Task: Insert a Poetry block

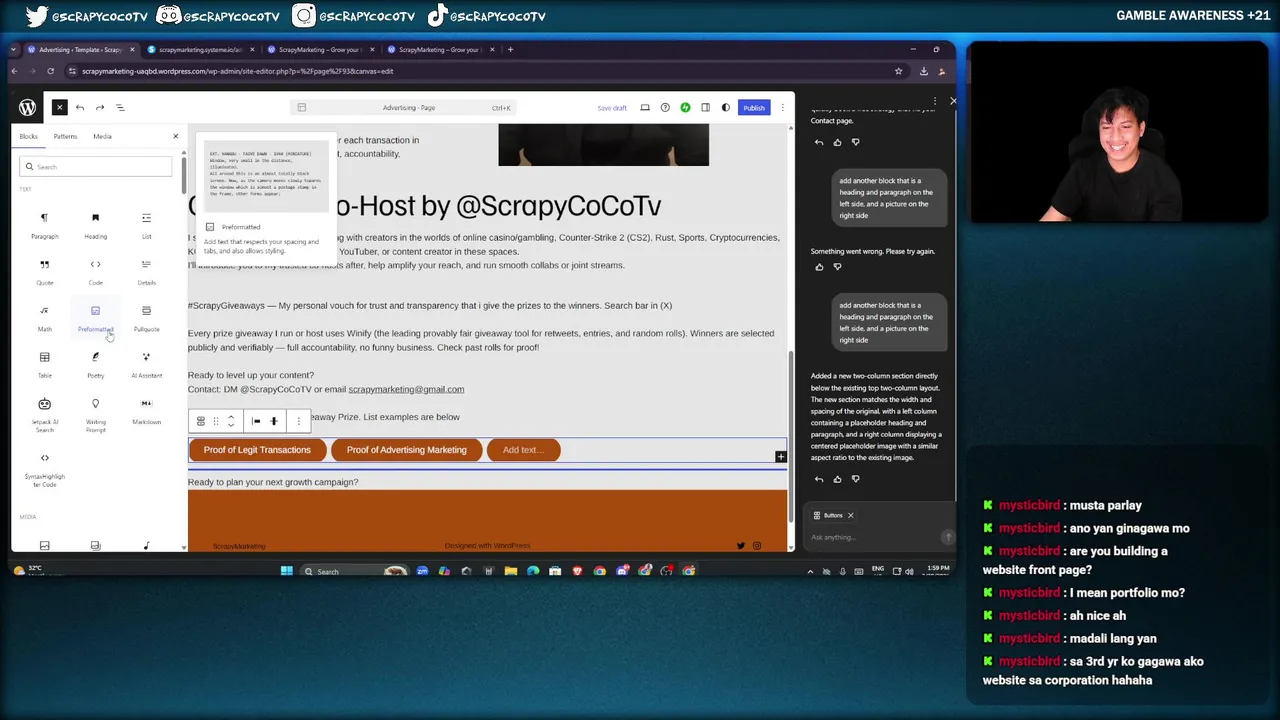Action: tap(95, 365)
